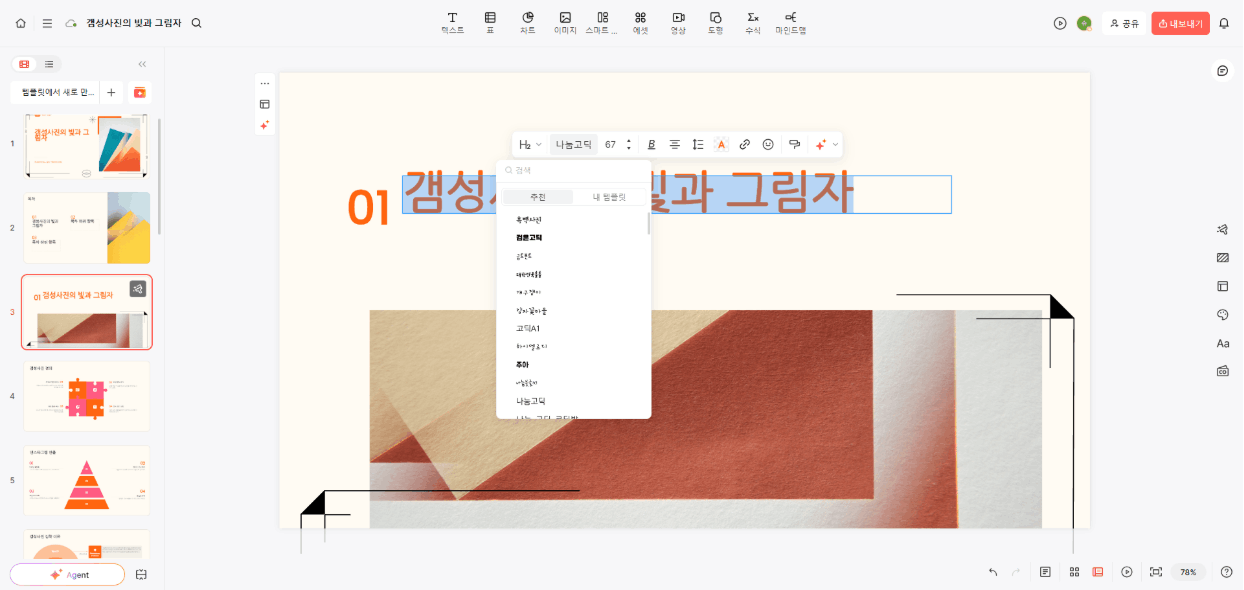
Task: Select slide 5 pyramid thumbnail
Action: (x=87, y=481)
